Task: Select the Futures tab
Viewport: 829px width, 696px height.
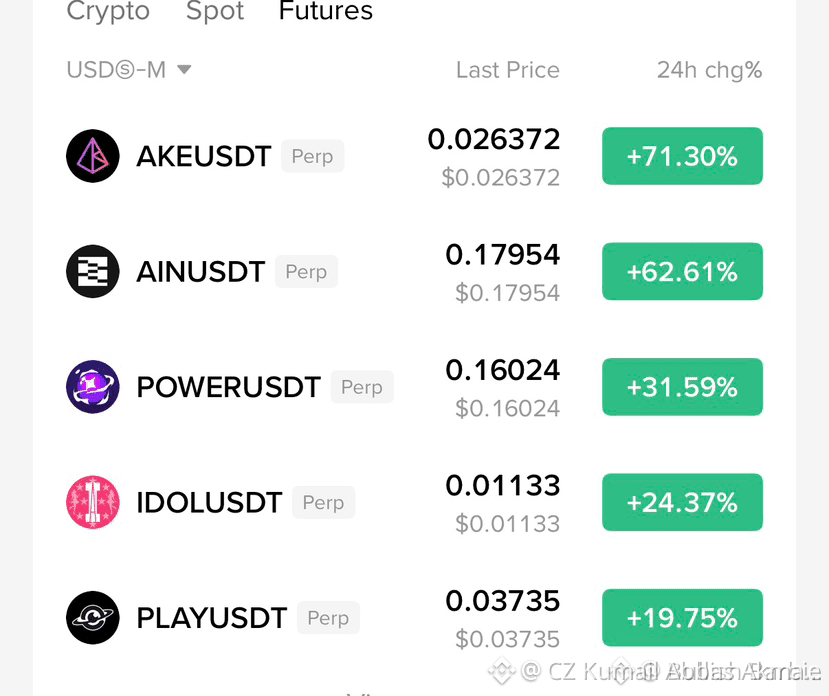Action: [x=326, y=10]
